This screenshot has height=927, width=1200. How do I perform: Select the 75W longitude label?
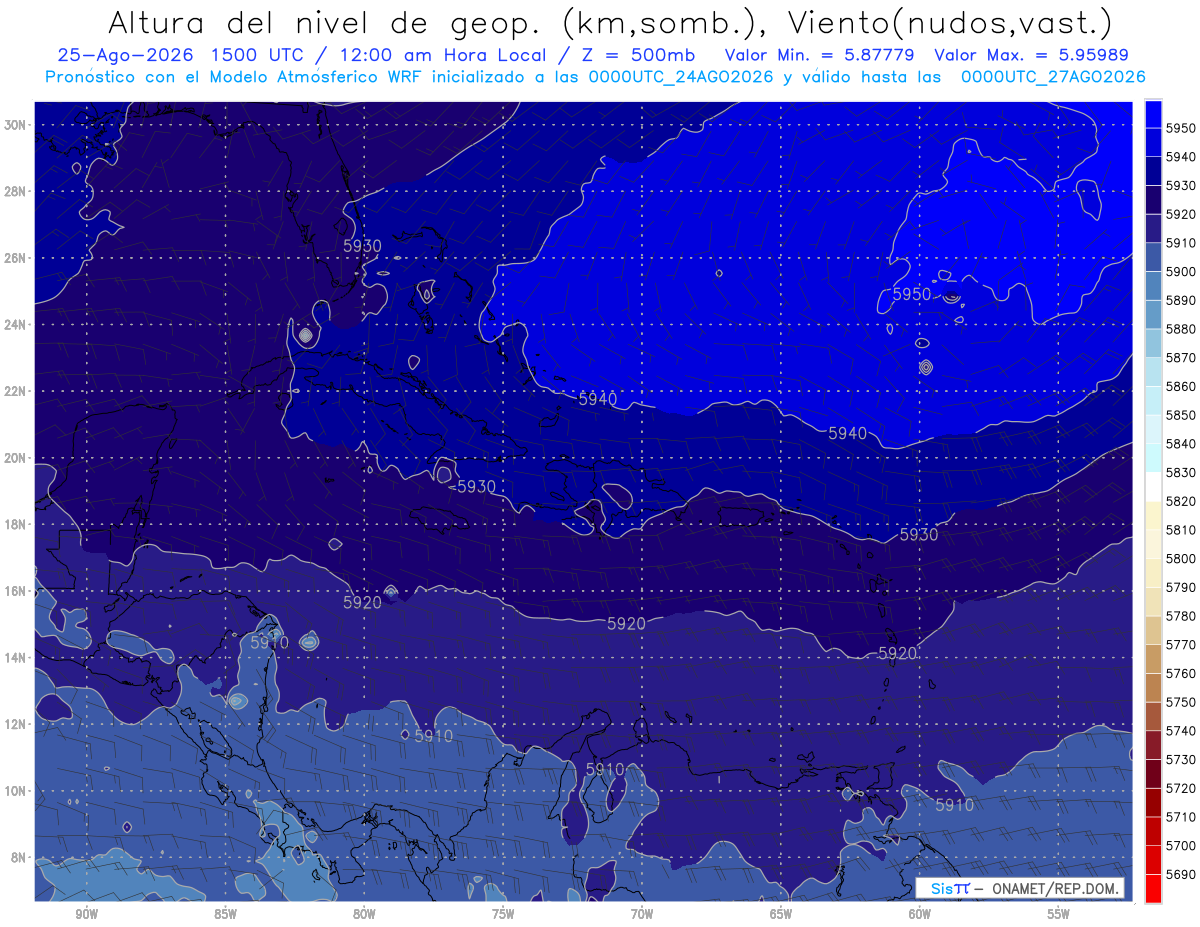tap(503, 914)
